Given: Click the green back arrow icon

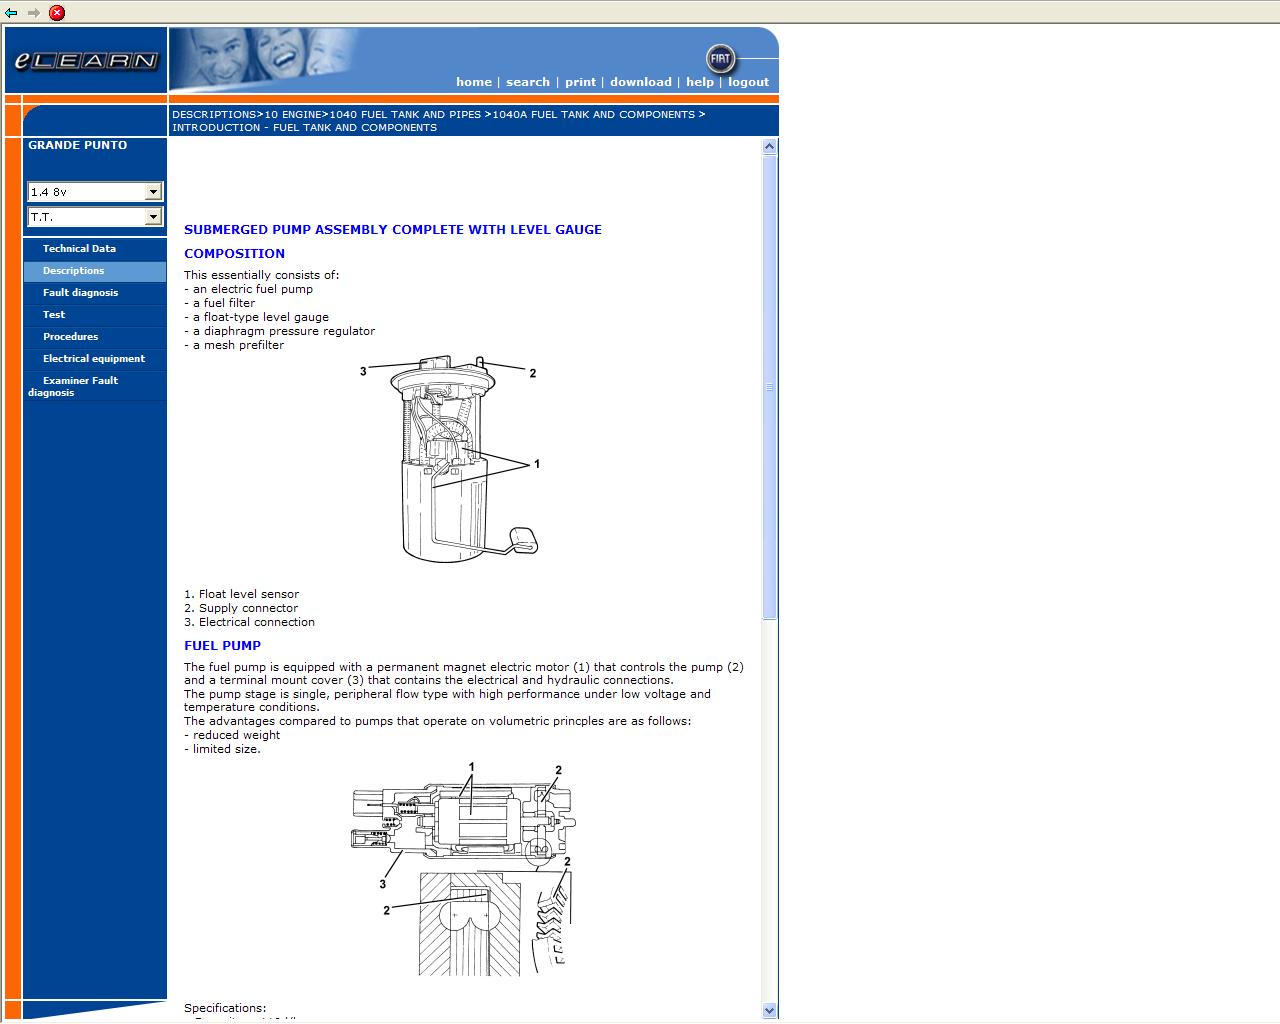Looking at the screenshot, I should pyautogui.click(x=11, y=13).
